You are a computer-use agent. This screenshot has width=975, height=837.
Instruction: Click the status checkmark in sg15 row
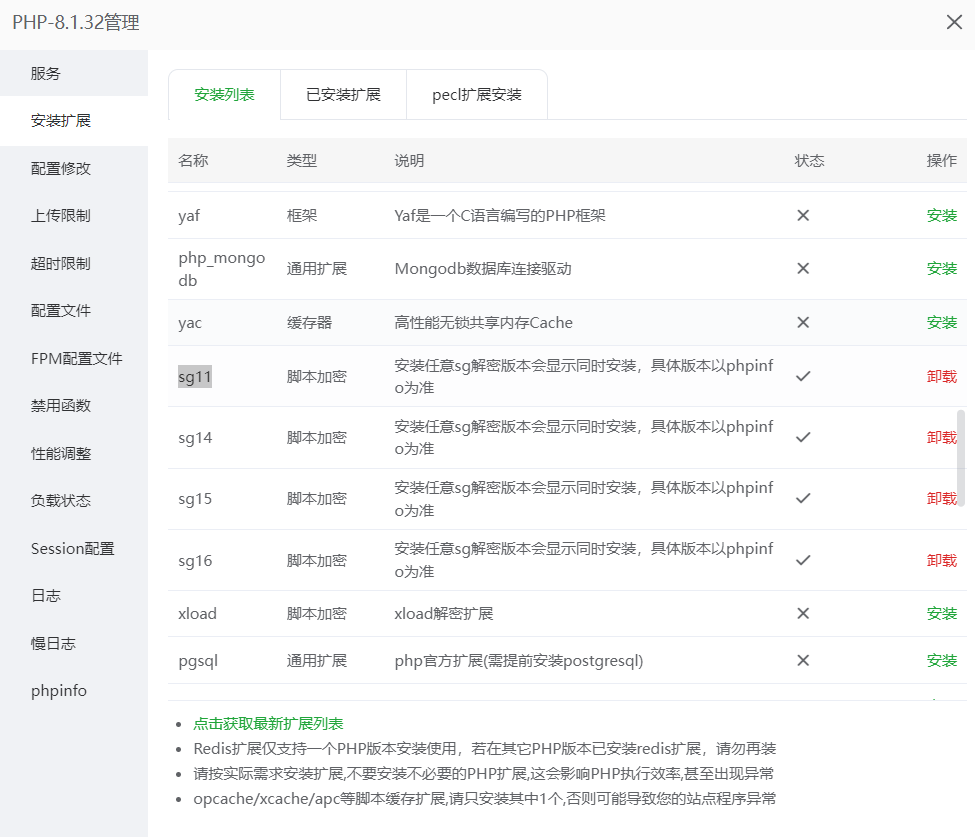pyautogui.click(x=802, y=498)
